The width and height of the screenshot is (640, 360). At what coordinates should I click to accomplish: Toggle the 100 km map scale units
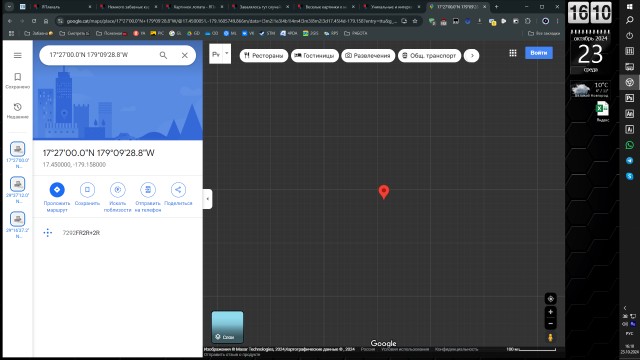tap(531, 349)
